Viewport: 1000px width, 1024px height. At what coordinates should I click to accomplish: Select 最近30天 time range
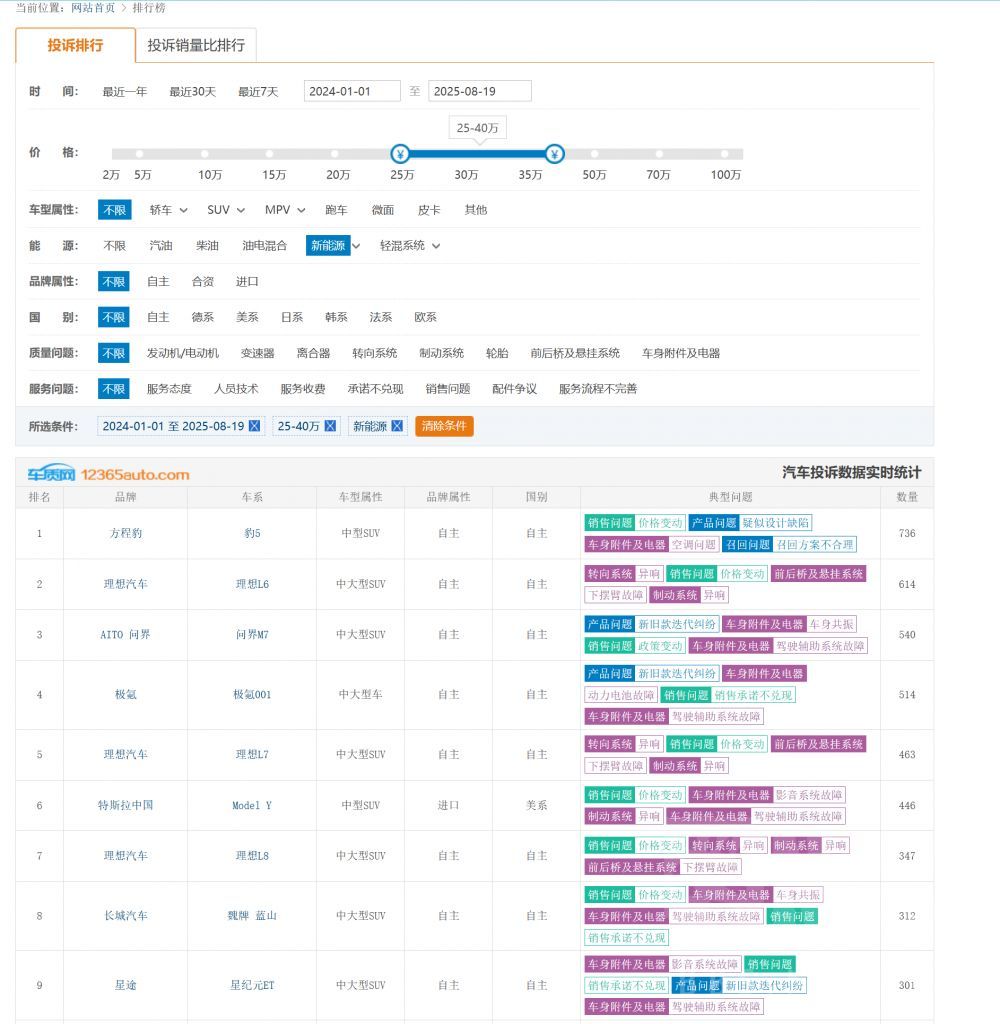click(x=192, y=91)
